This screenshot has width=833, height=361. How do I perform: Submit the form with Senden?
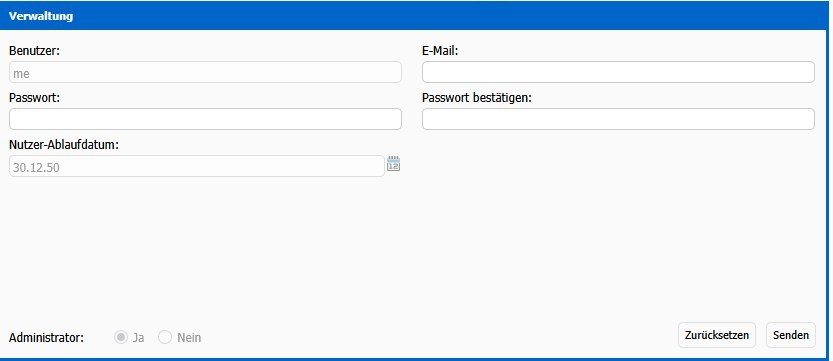point(790,335)
